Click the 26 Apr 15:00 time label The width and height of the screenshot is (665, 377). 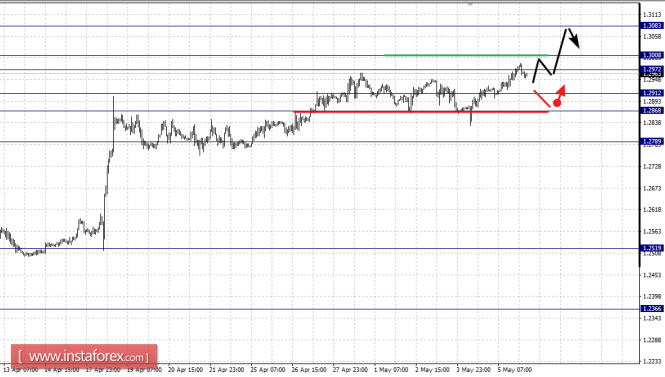click(309, 370)
